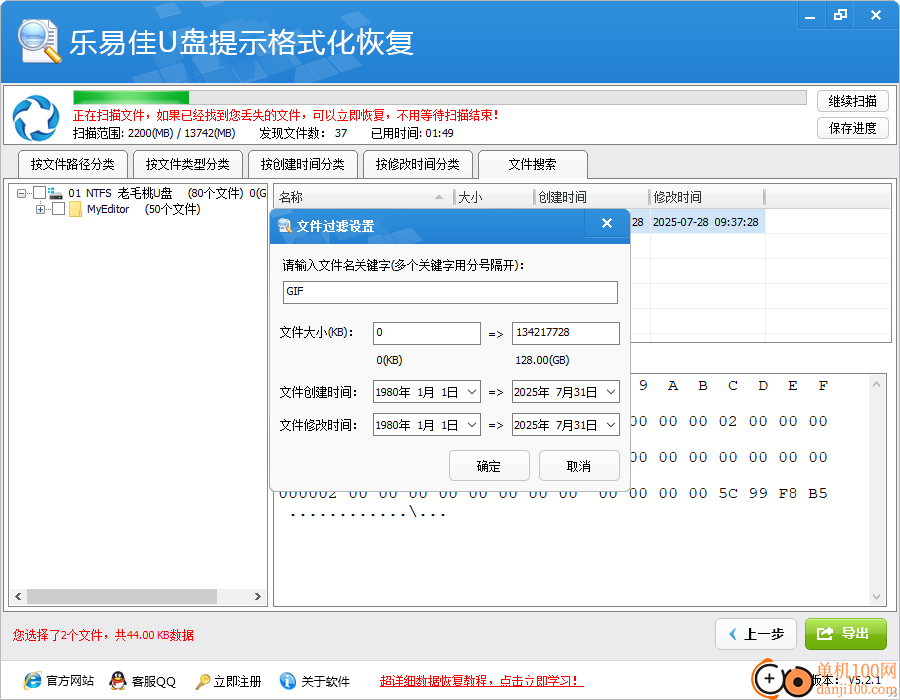Click the 保存进度 button
The height and width of the screenshot is (700, 900).
coord(852,128)
